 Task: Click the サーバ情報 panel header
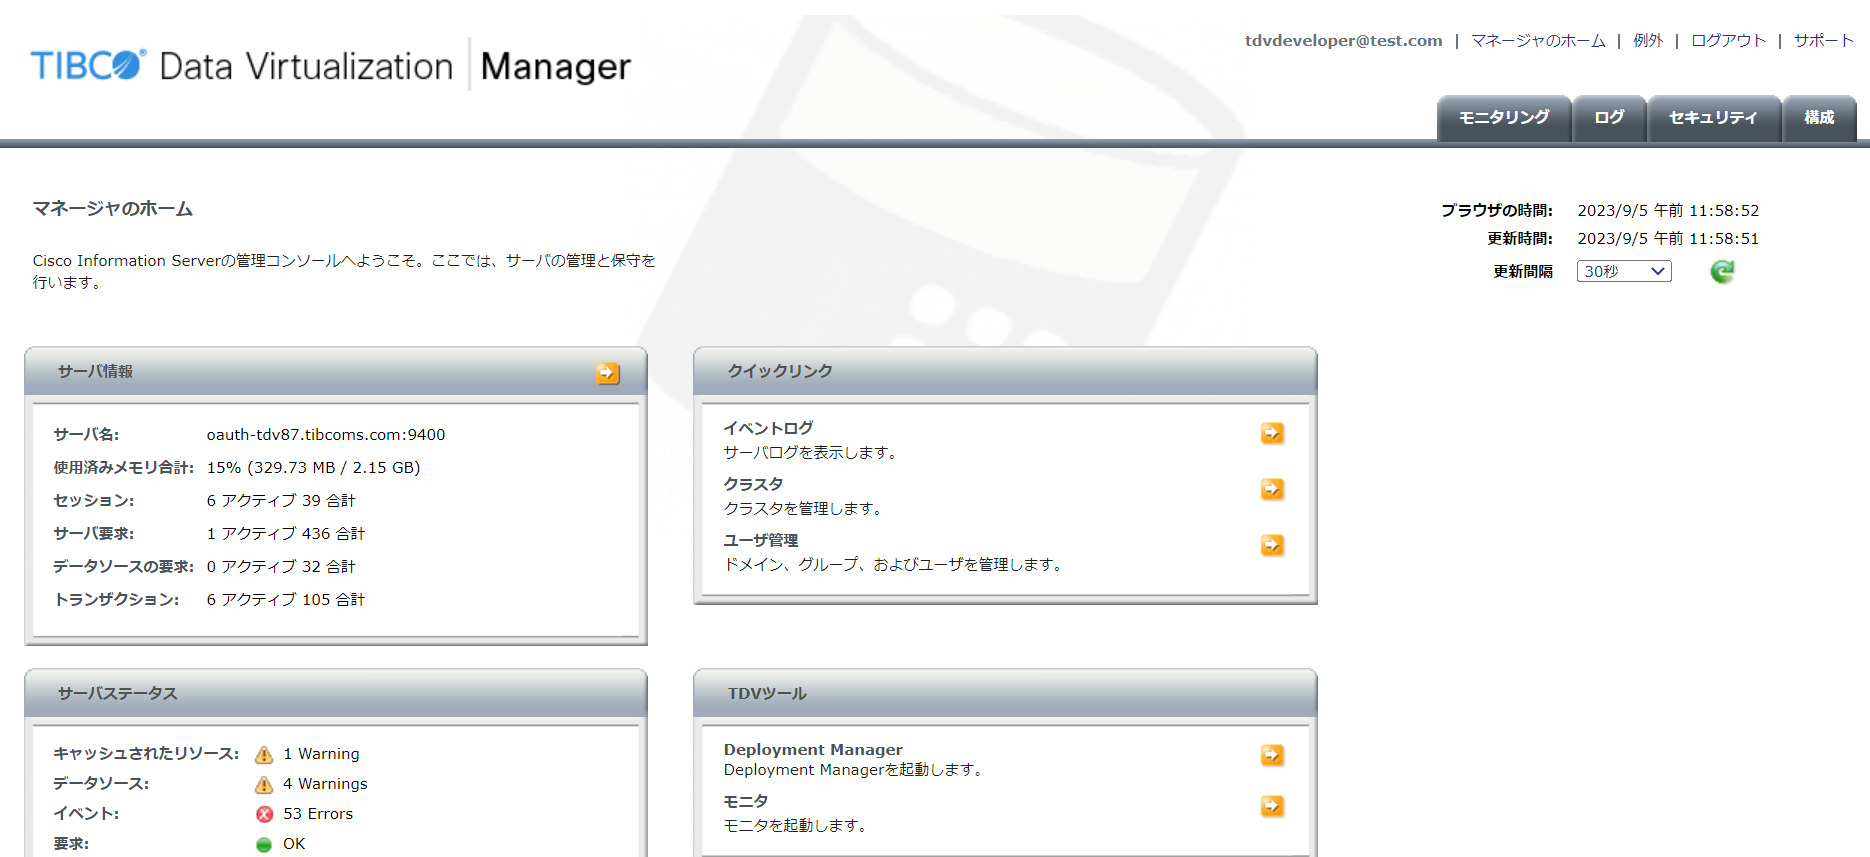tap(336, 371)
